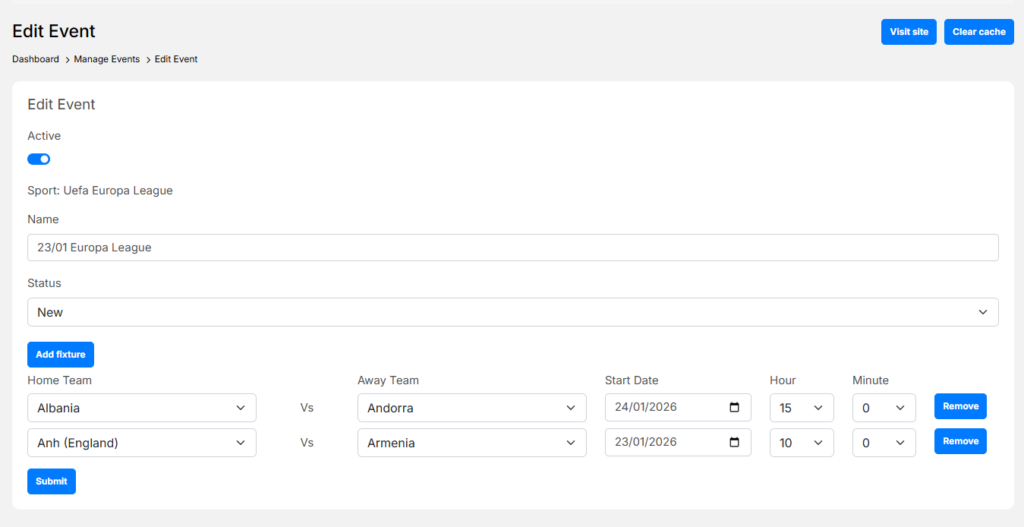Expand the Status dropdown showing New
The width and height of the screenshot is (1024, 527).
[x=512, y=312]
